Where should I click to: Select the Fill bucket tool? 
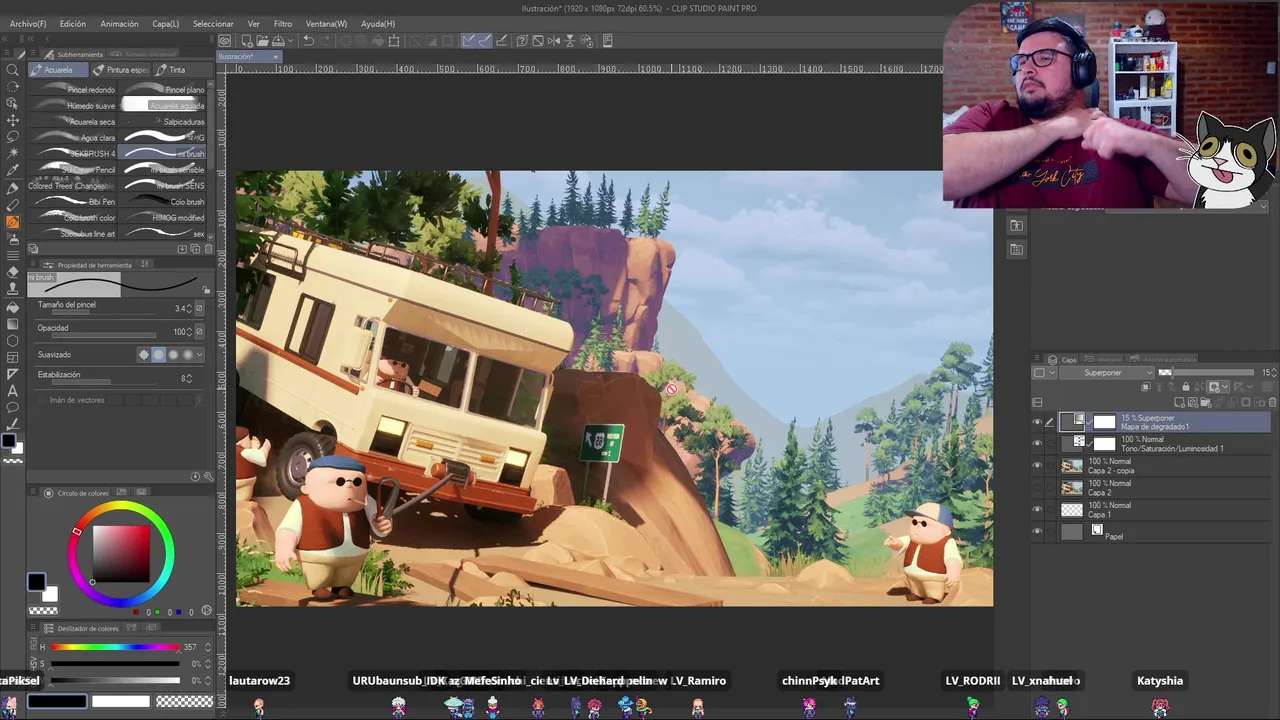coord(12,307)
